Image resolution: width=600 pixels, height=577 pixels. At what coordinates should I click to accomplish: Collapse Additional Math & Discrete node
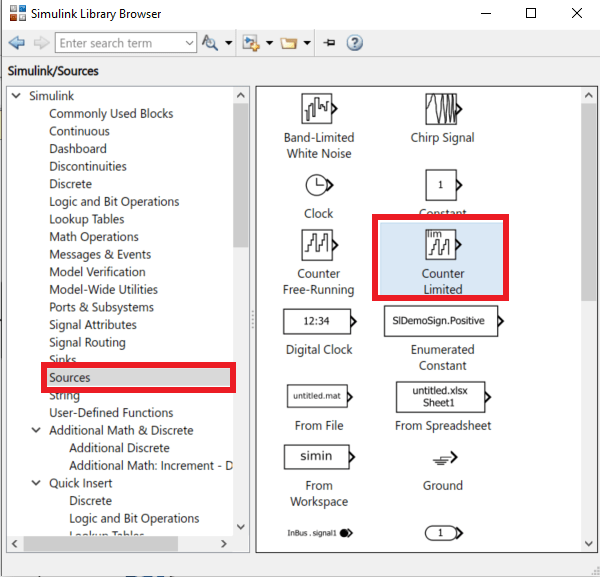(x=36, y=430)
